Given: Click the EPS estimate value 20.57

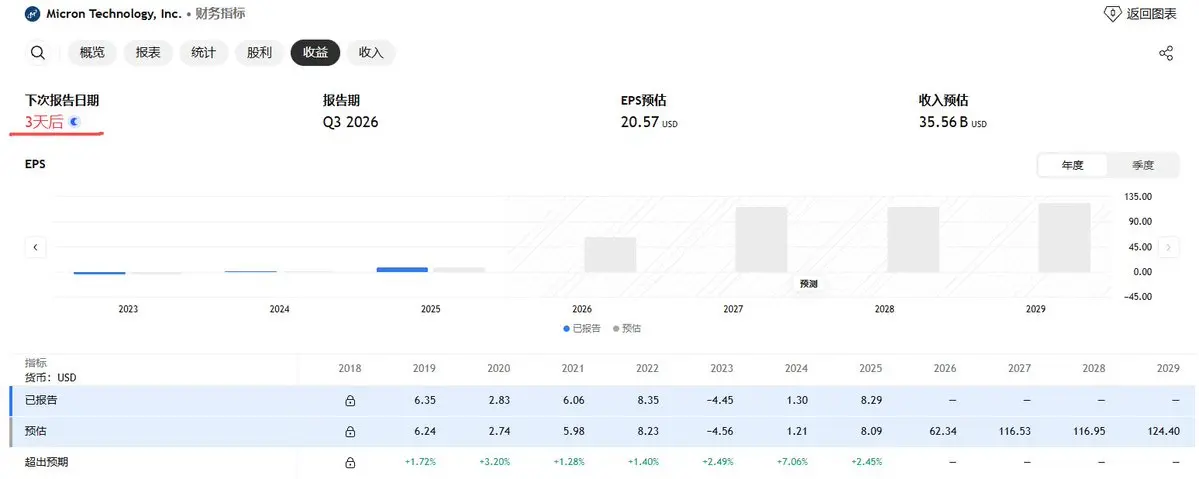Looking at the screenshot, I should coord(640,122).
